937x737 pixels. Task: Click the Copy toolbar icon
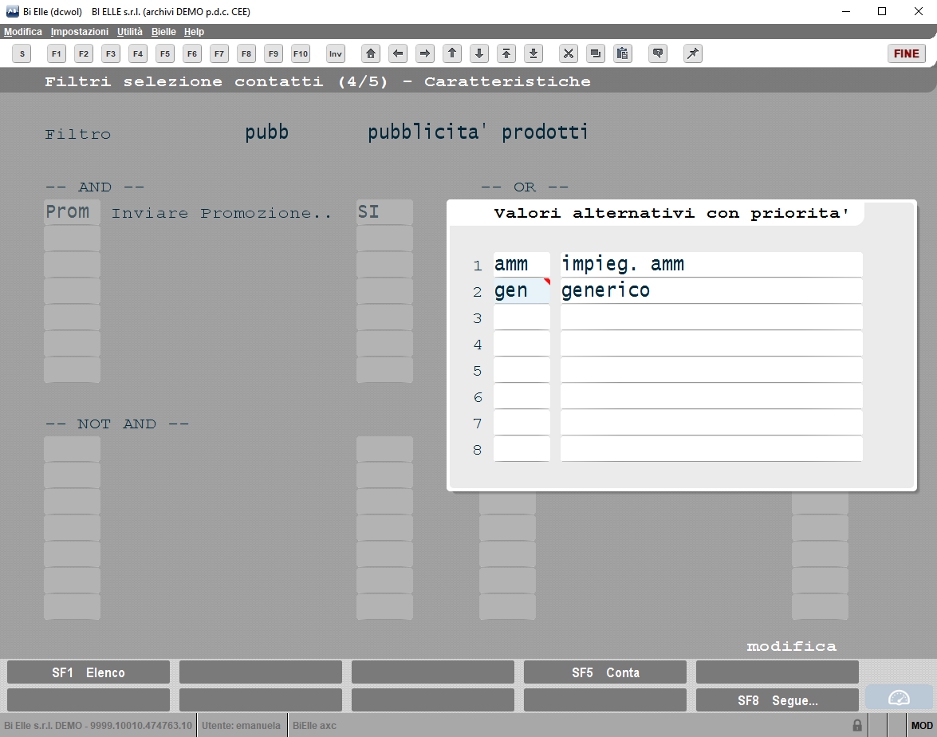596,54
